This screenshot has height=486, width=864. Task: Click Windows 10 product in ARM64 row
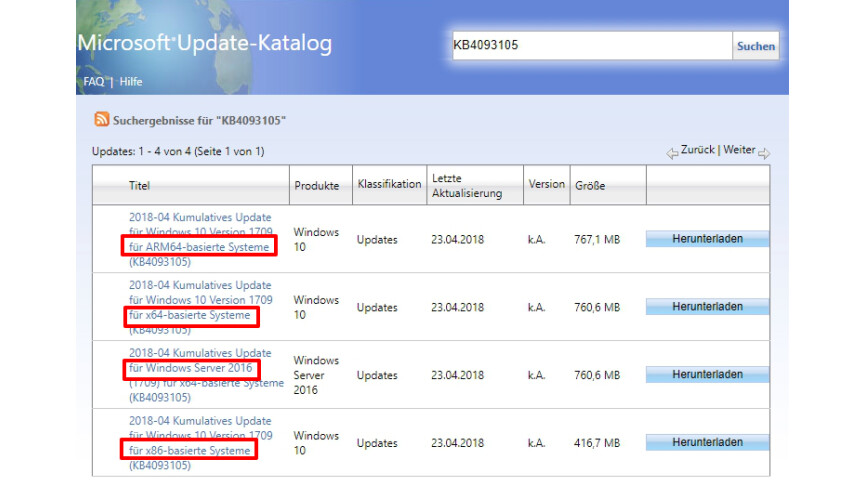(x=316, y=240)
